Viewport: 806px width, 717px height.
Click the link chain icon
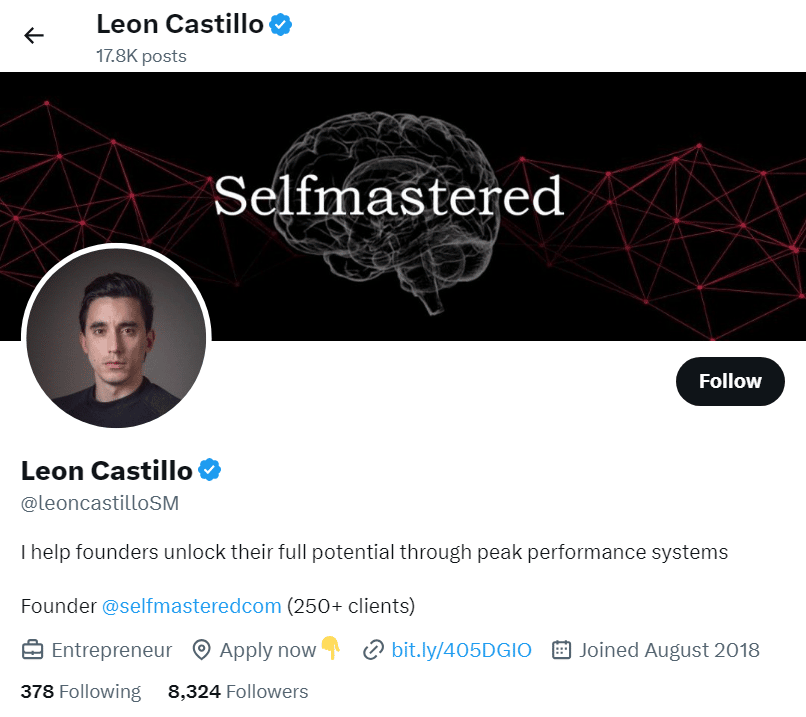point(373,650)
